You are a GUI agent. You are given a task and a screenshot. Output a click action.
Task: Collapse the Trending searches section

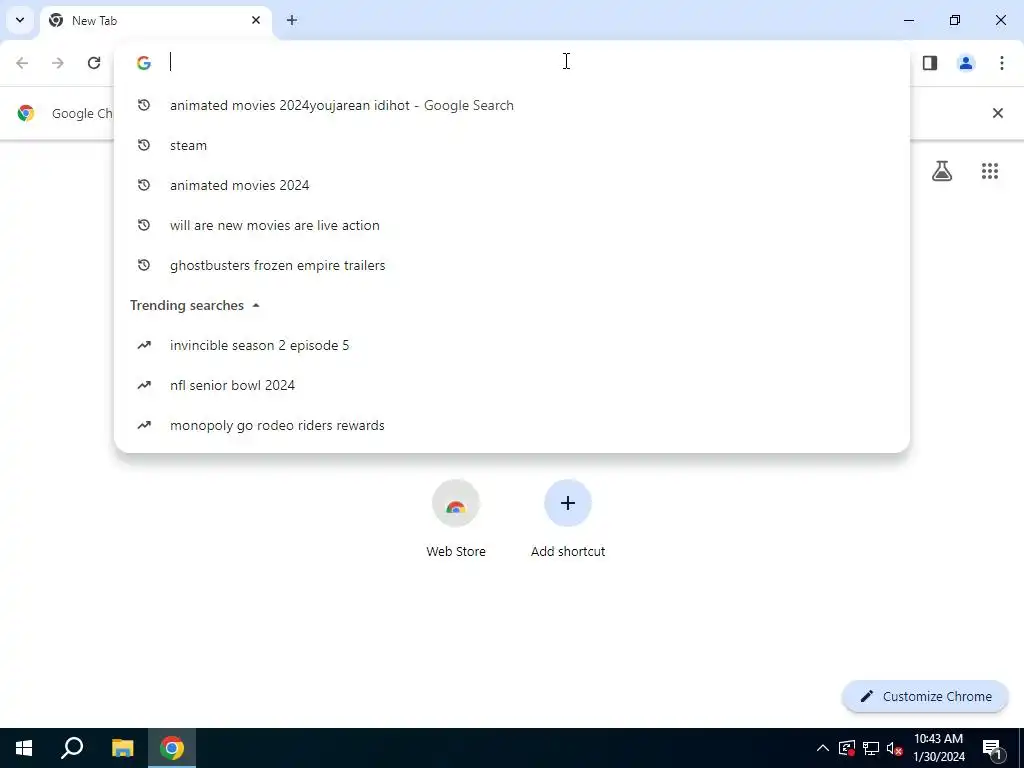pos(256,306)
